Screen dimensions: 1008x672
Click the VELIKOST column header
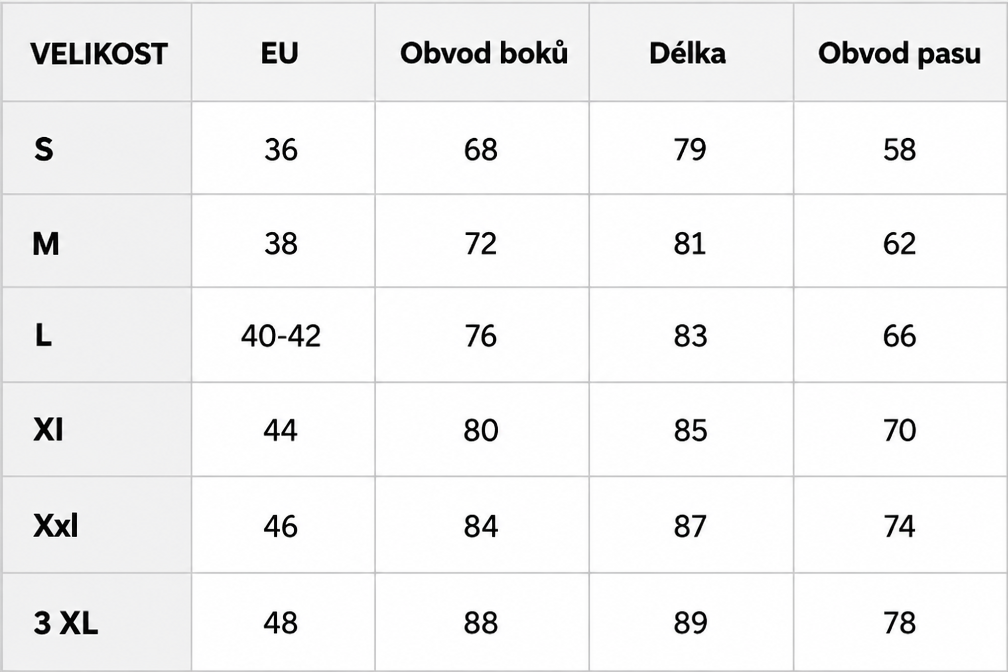(98, 53)
